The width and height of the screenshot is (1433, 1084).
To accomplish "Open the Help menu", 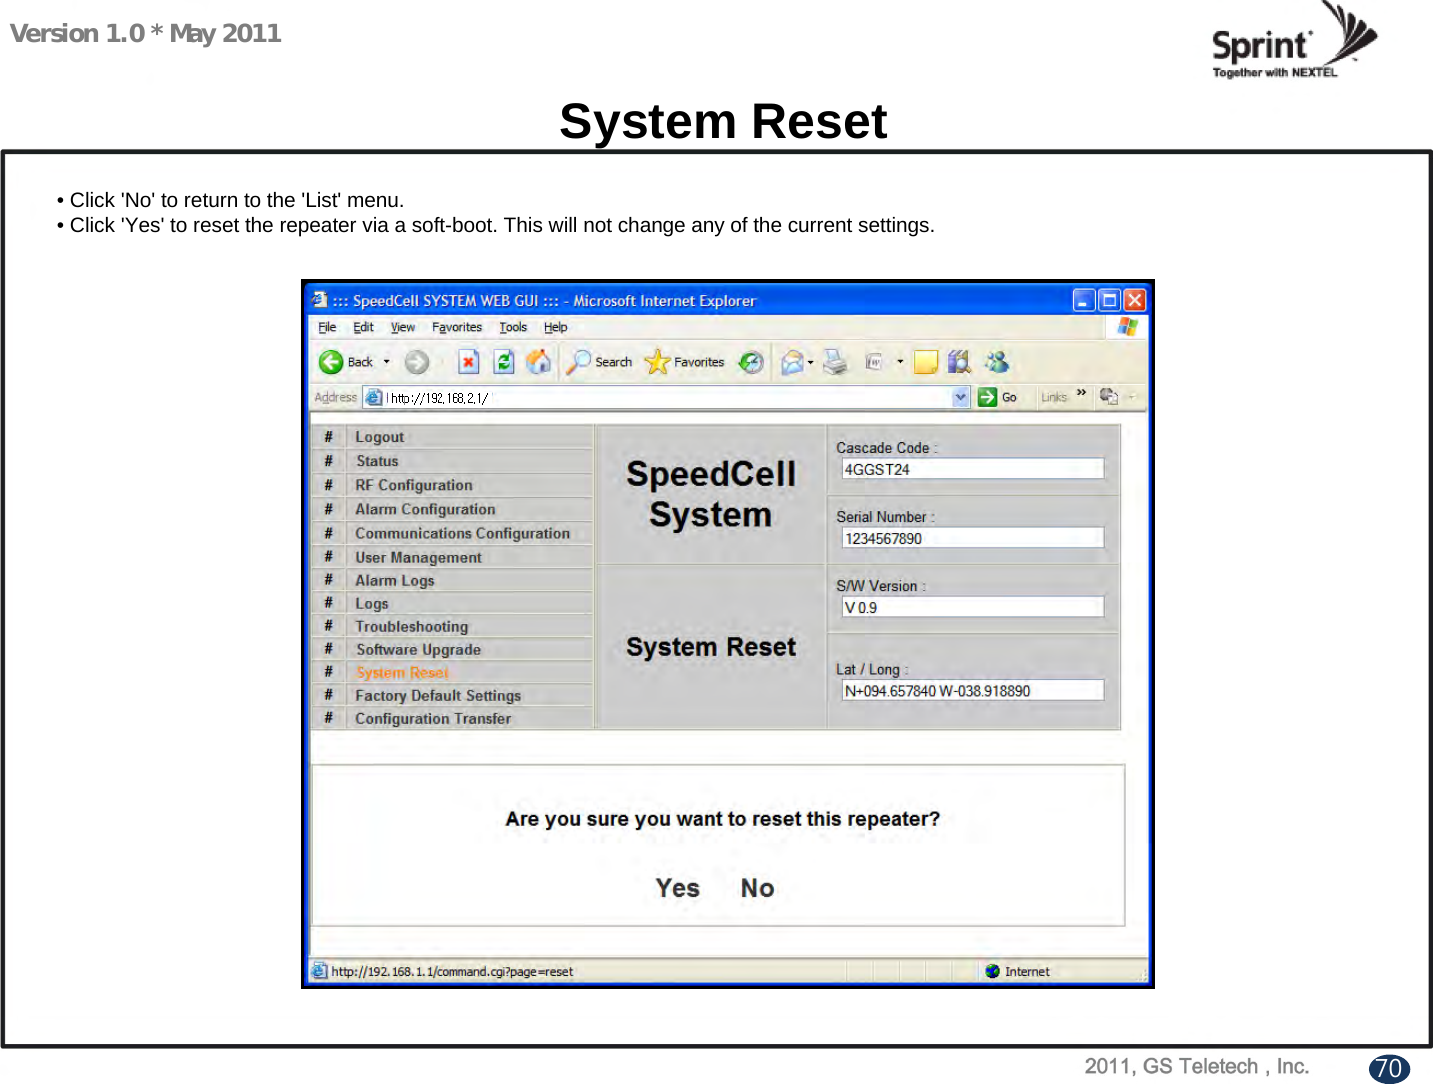I will click(x=555, y=327).
